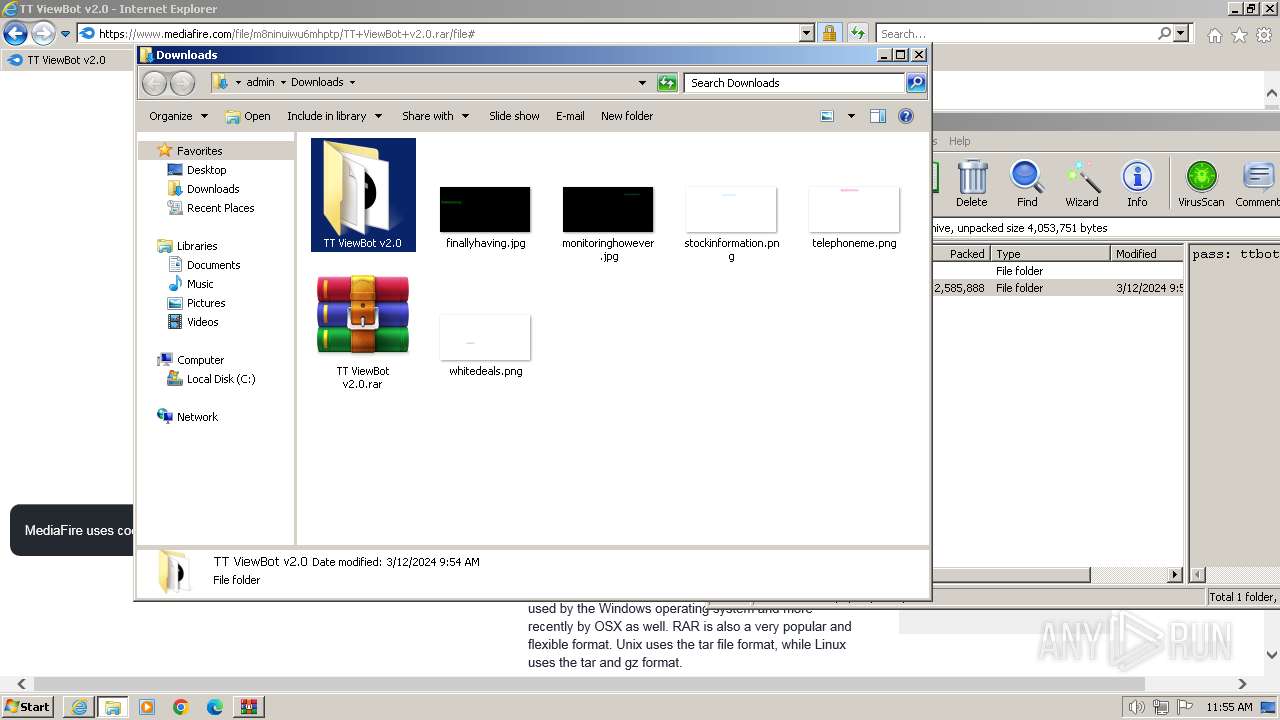
Task: Click the Explorer back navigation button
Action: pos(154,83)
